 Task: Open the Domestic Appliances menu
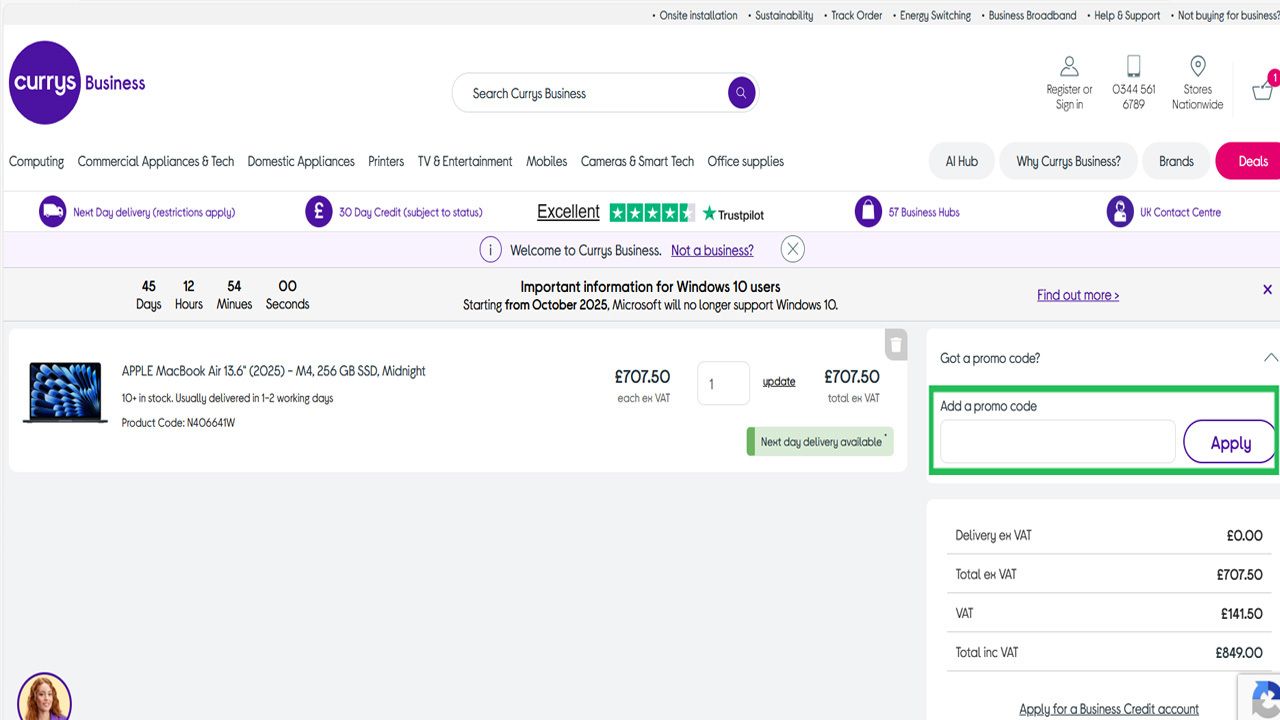tap(301, 161)
